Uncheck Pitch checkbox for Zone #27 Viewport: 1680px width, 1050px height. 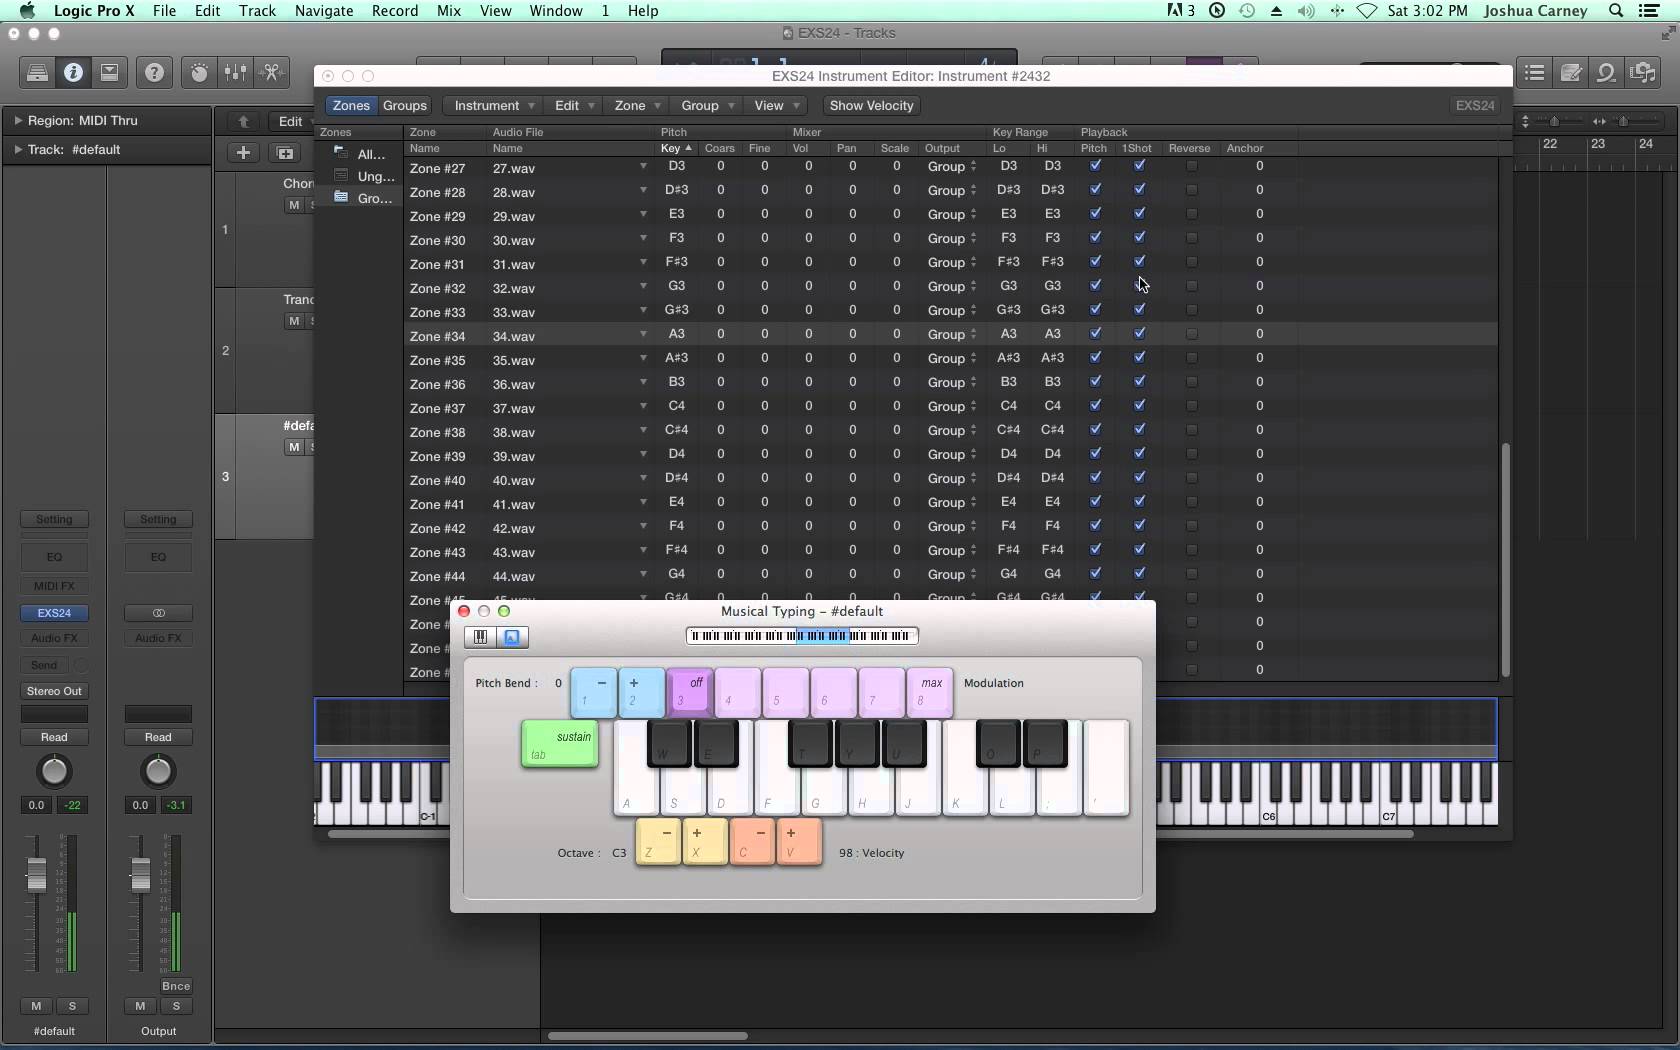[1095, 166]
